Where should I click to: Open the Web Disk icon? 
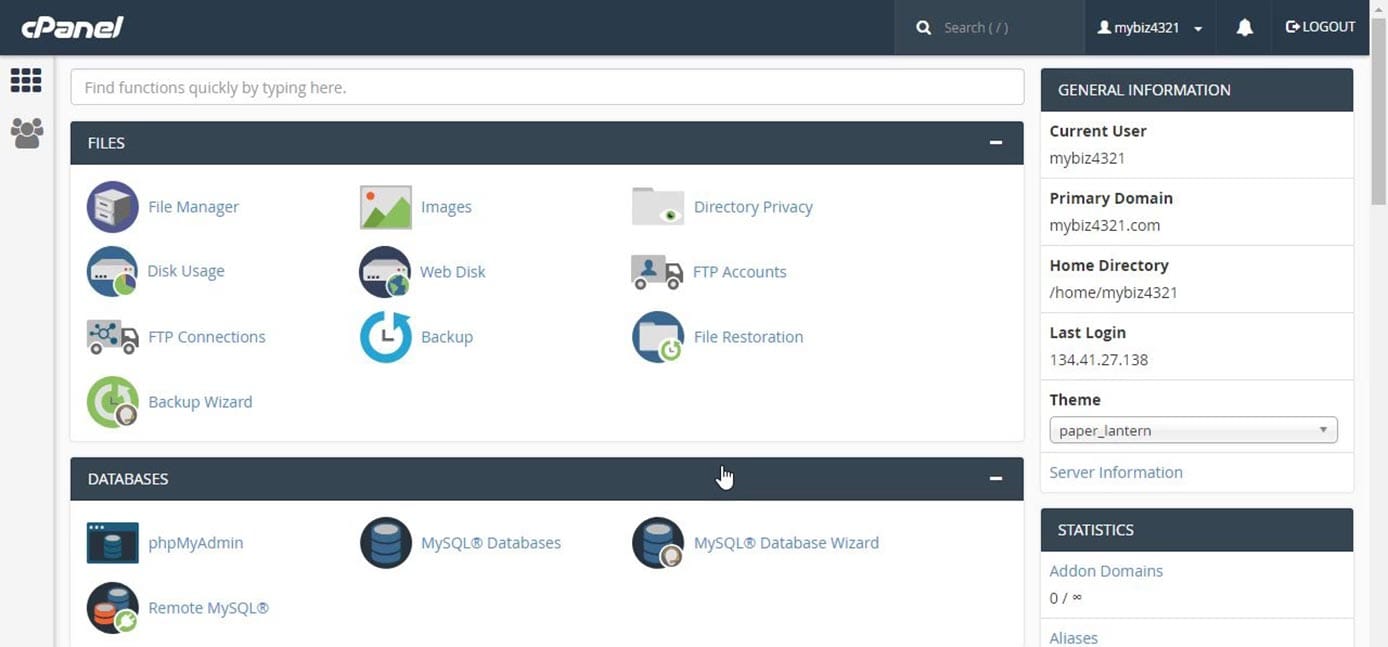coord(385,272)
